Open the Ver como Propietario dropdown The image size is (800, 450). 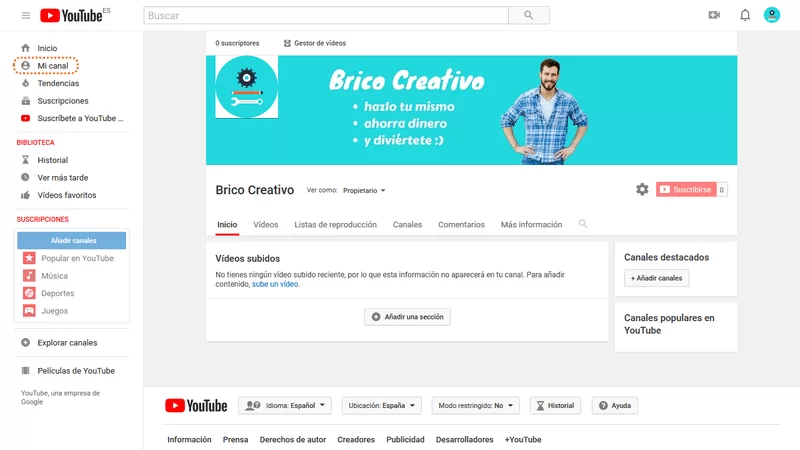(x=364, y=190)
